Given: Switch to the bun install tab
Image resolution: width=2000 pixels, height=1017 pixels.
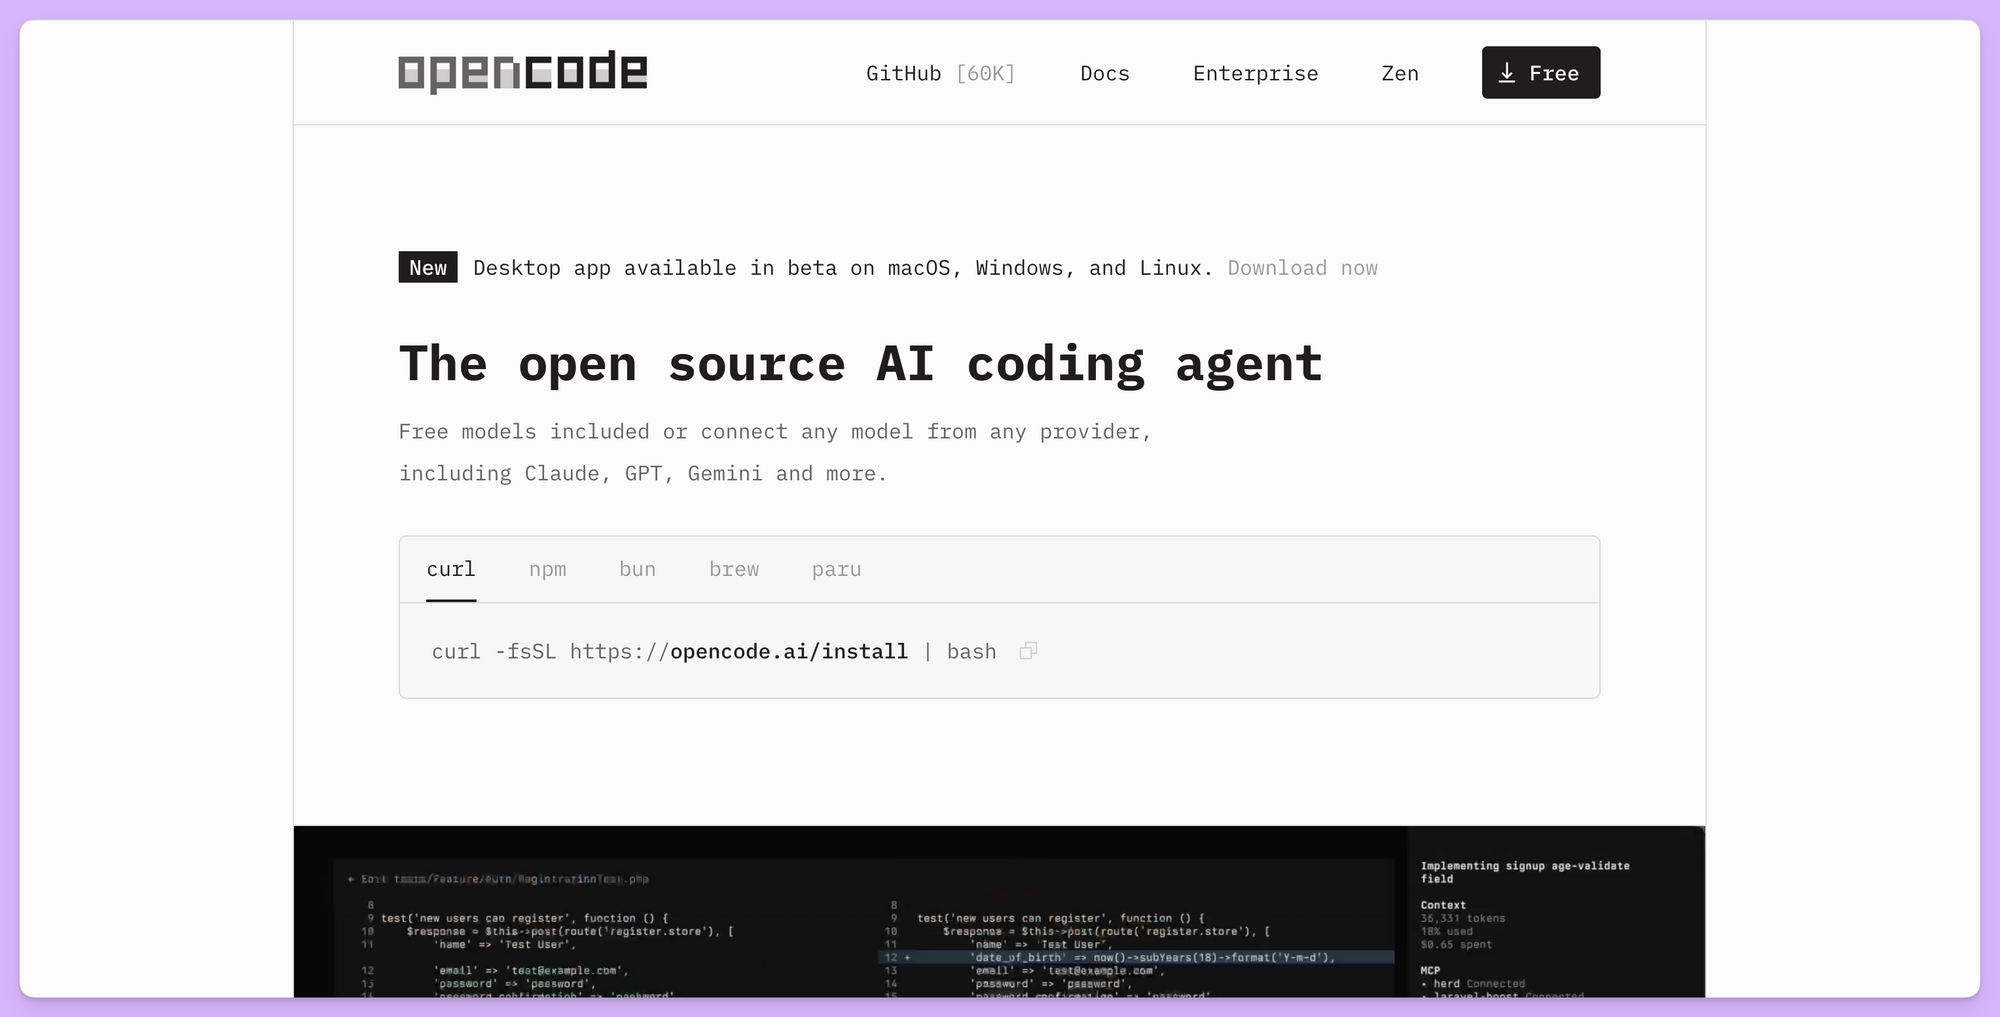Looking at the screenshot, I should click(x=637, y=568).
